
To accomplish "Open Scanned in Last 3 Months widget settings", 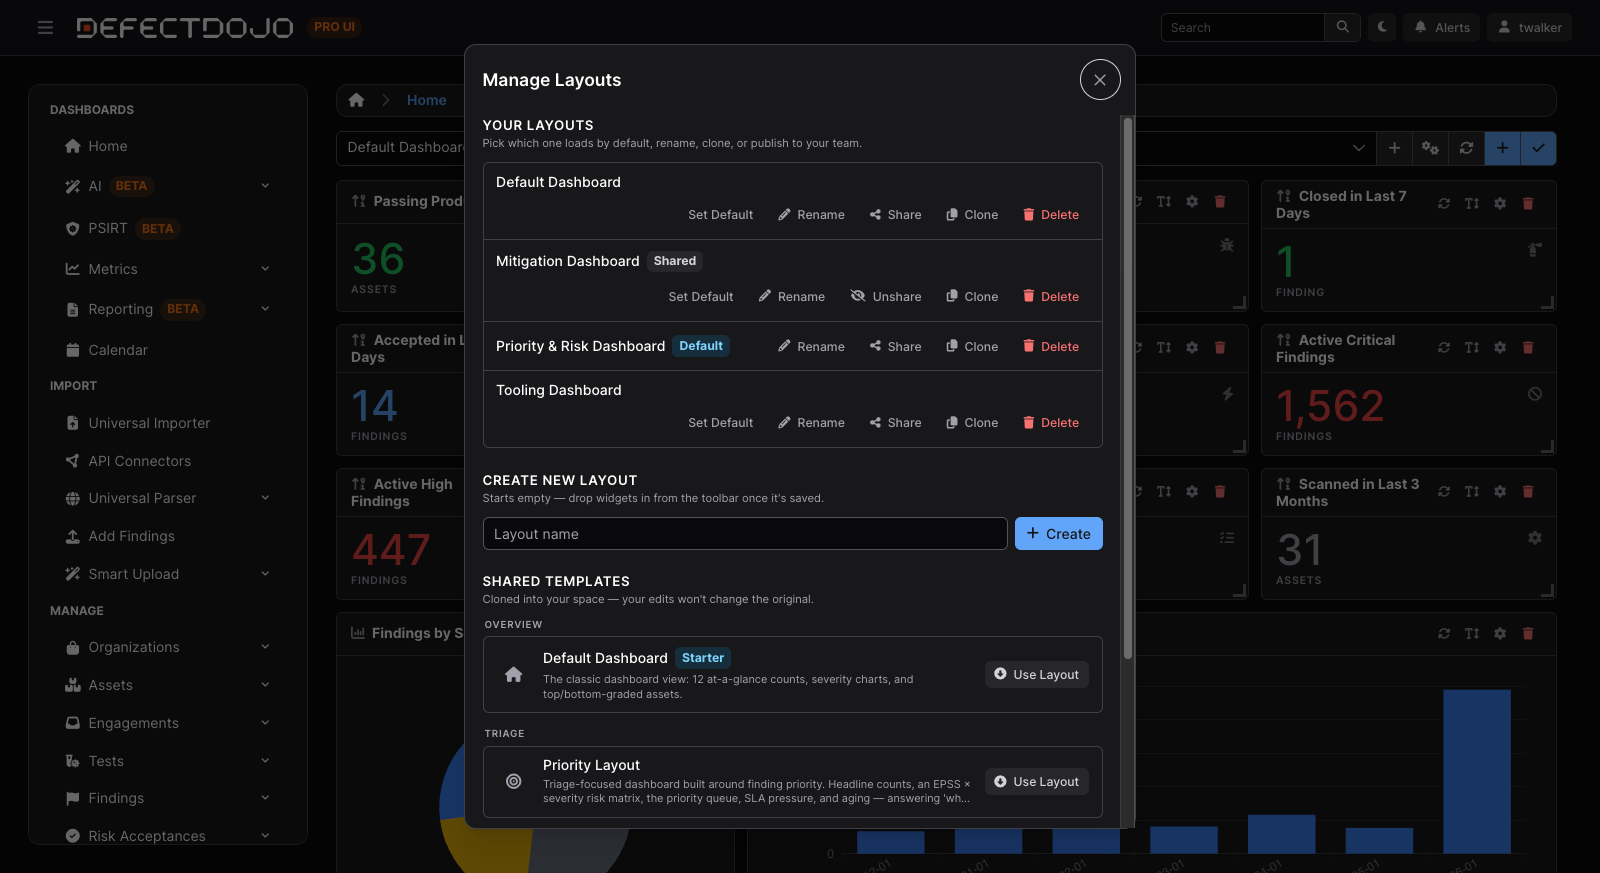I will (x=1500, y=491).
